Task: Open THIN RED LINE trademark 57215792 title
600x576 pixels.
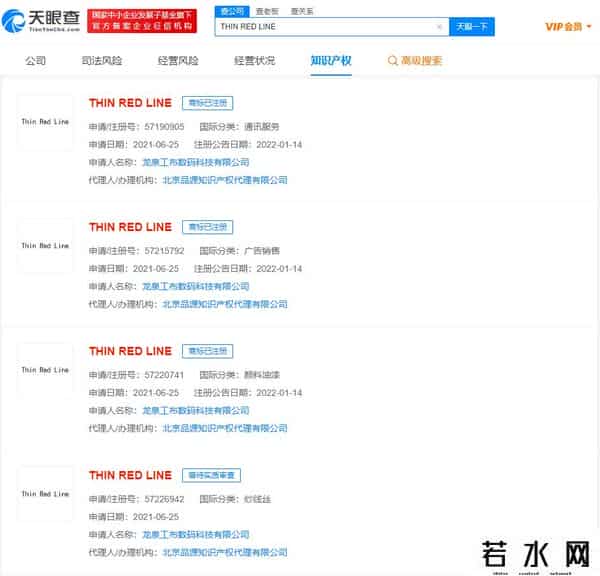Action: pos(130,227)
